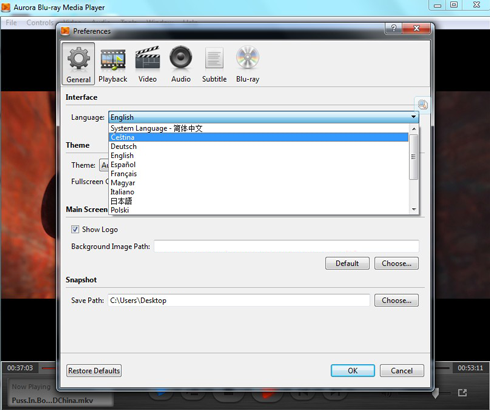Image resolution: width=490 pixels, height=410 pixels.
Task: Click the Cancel button
Action: 402,371
